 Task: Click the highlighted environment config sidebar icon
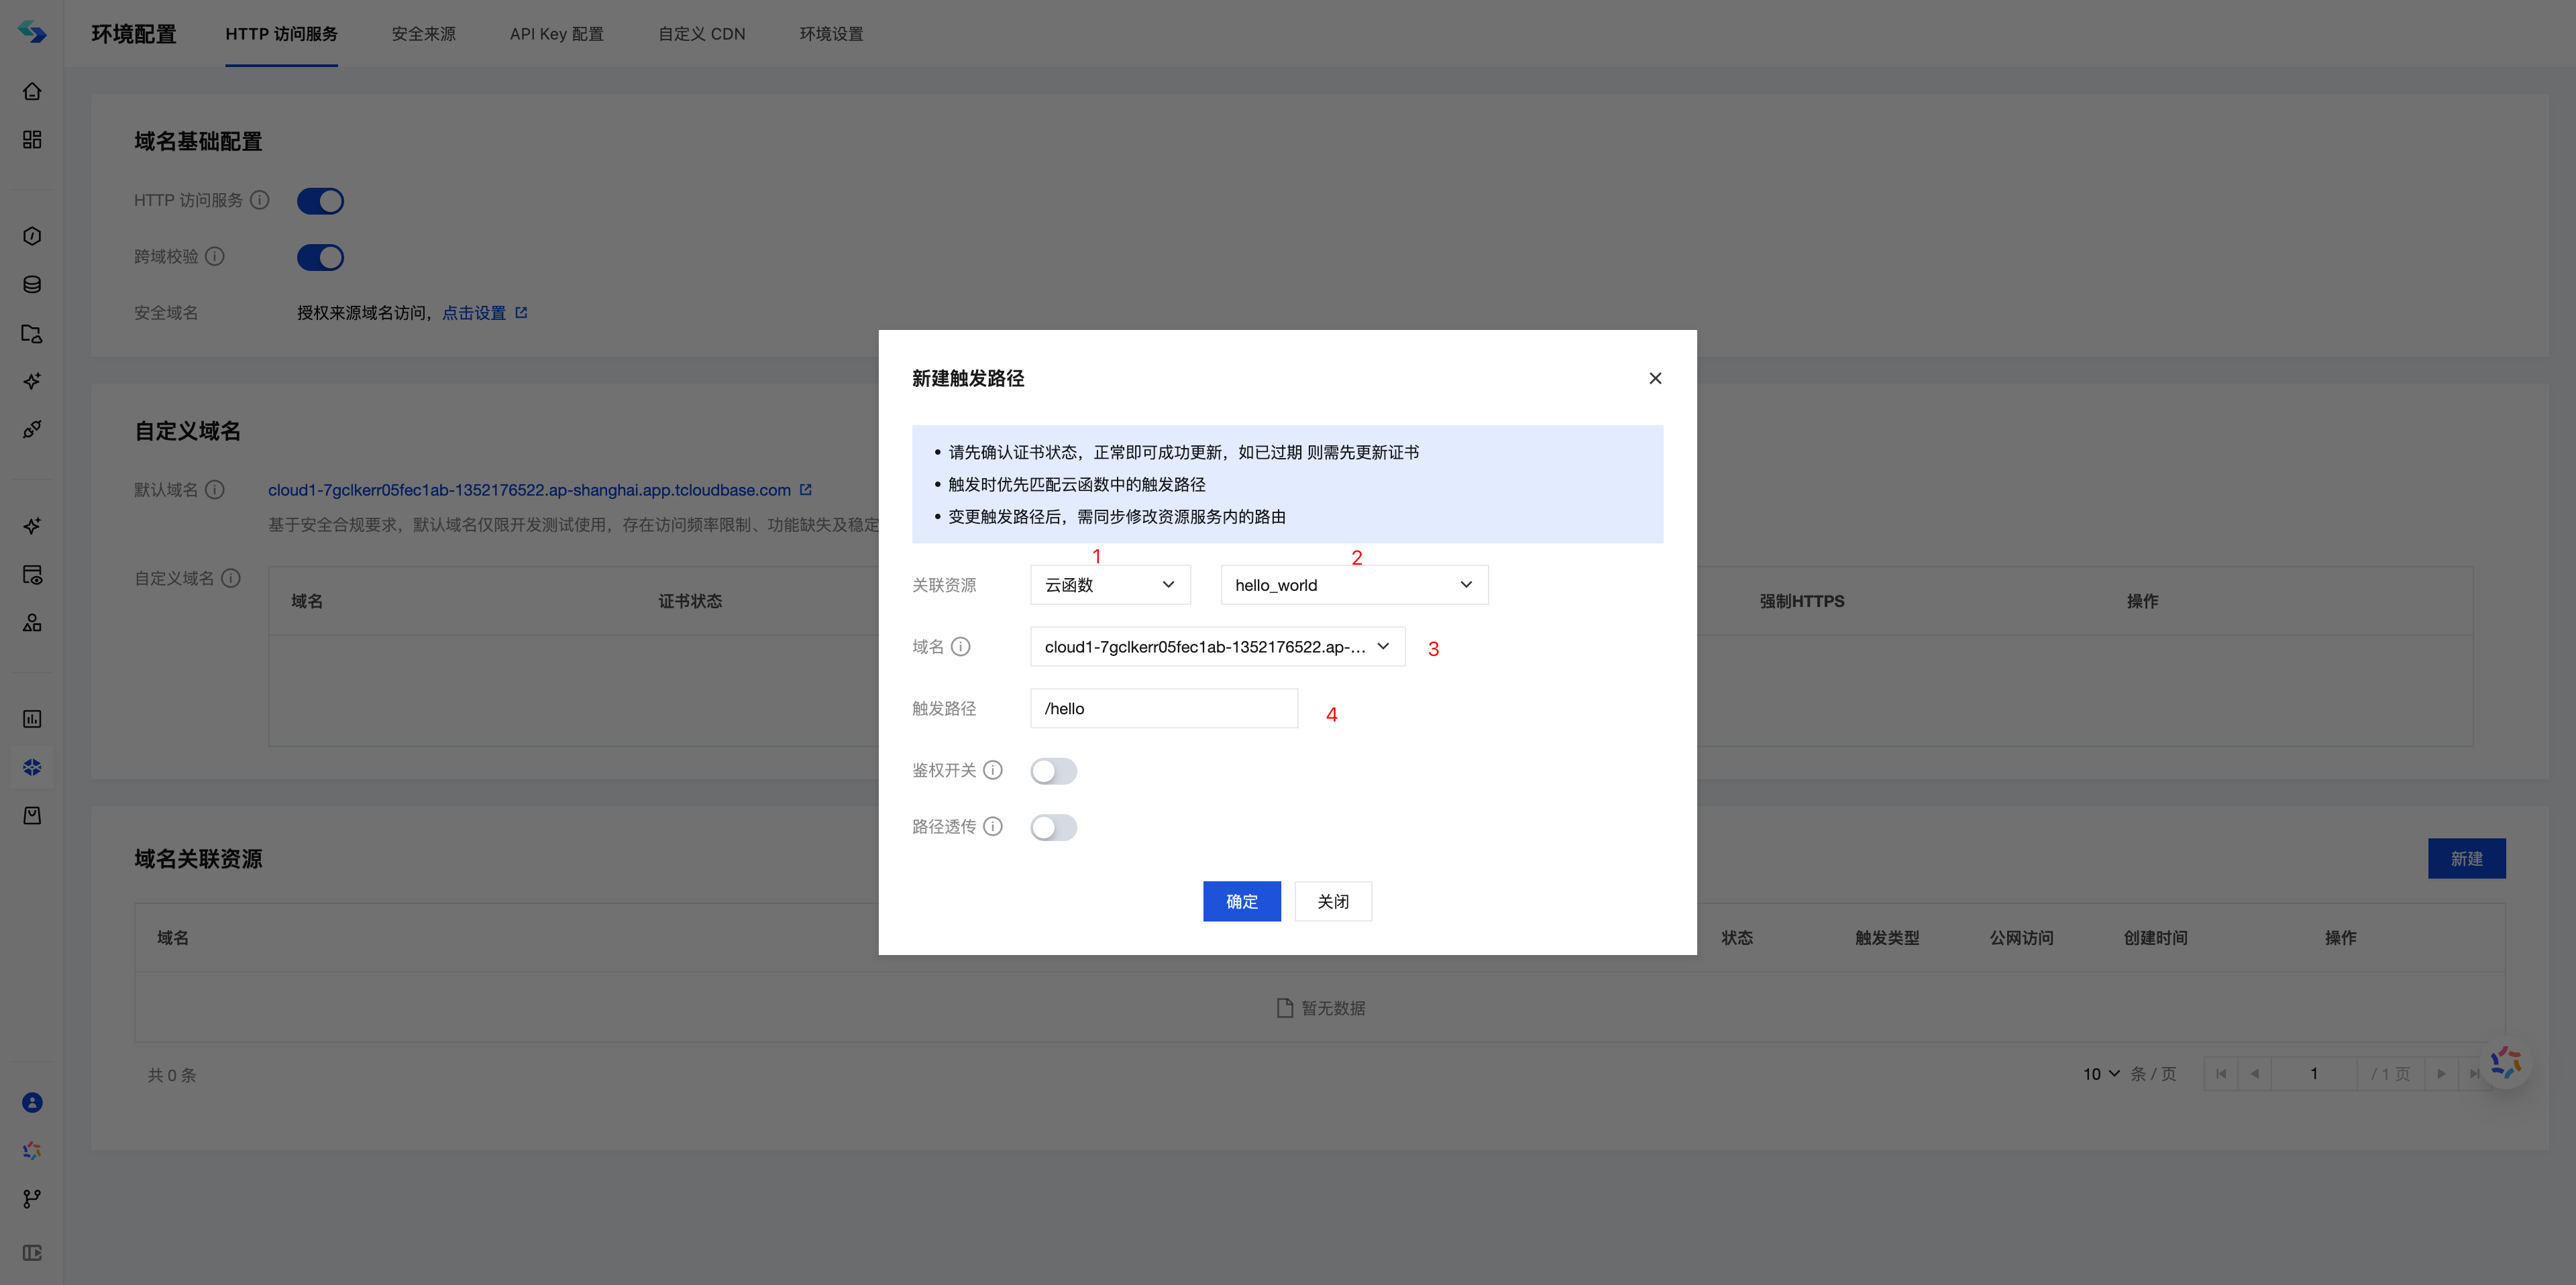[32, 767]
